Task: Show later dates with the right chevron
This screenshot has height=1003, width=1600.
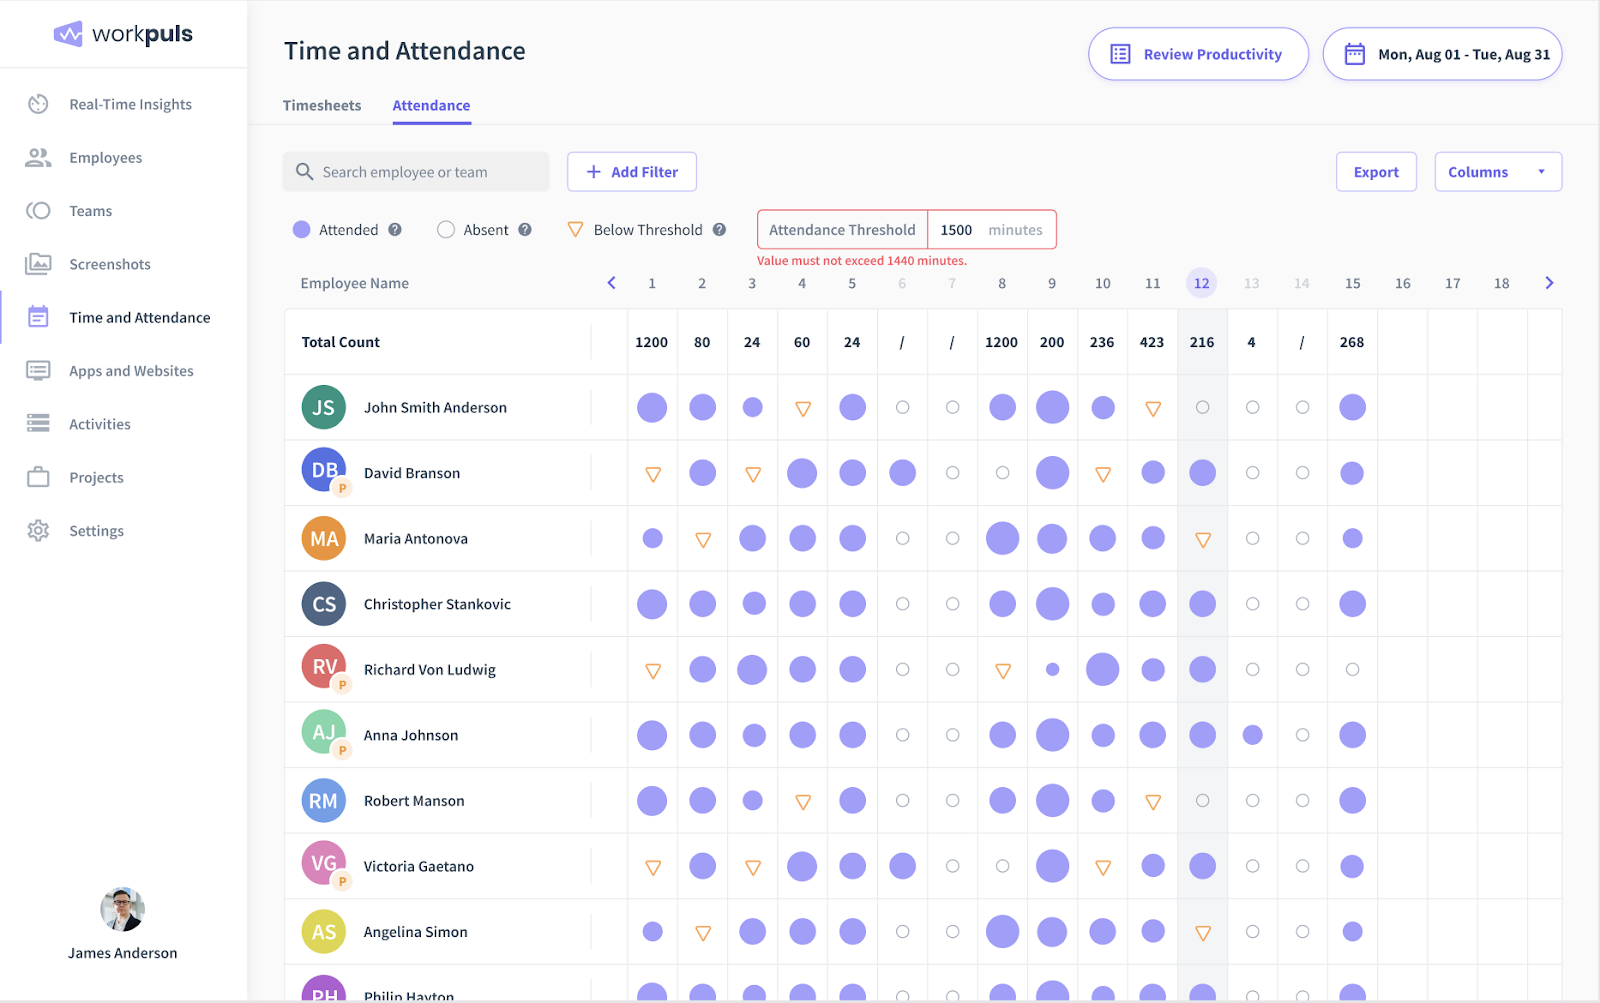Action: 1549,283
